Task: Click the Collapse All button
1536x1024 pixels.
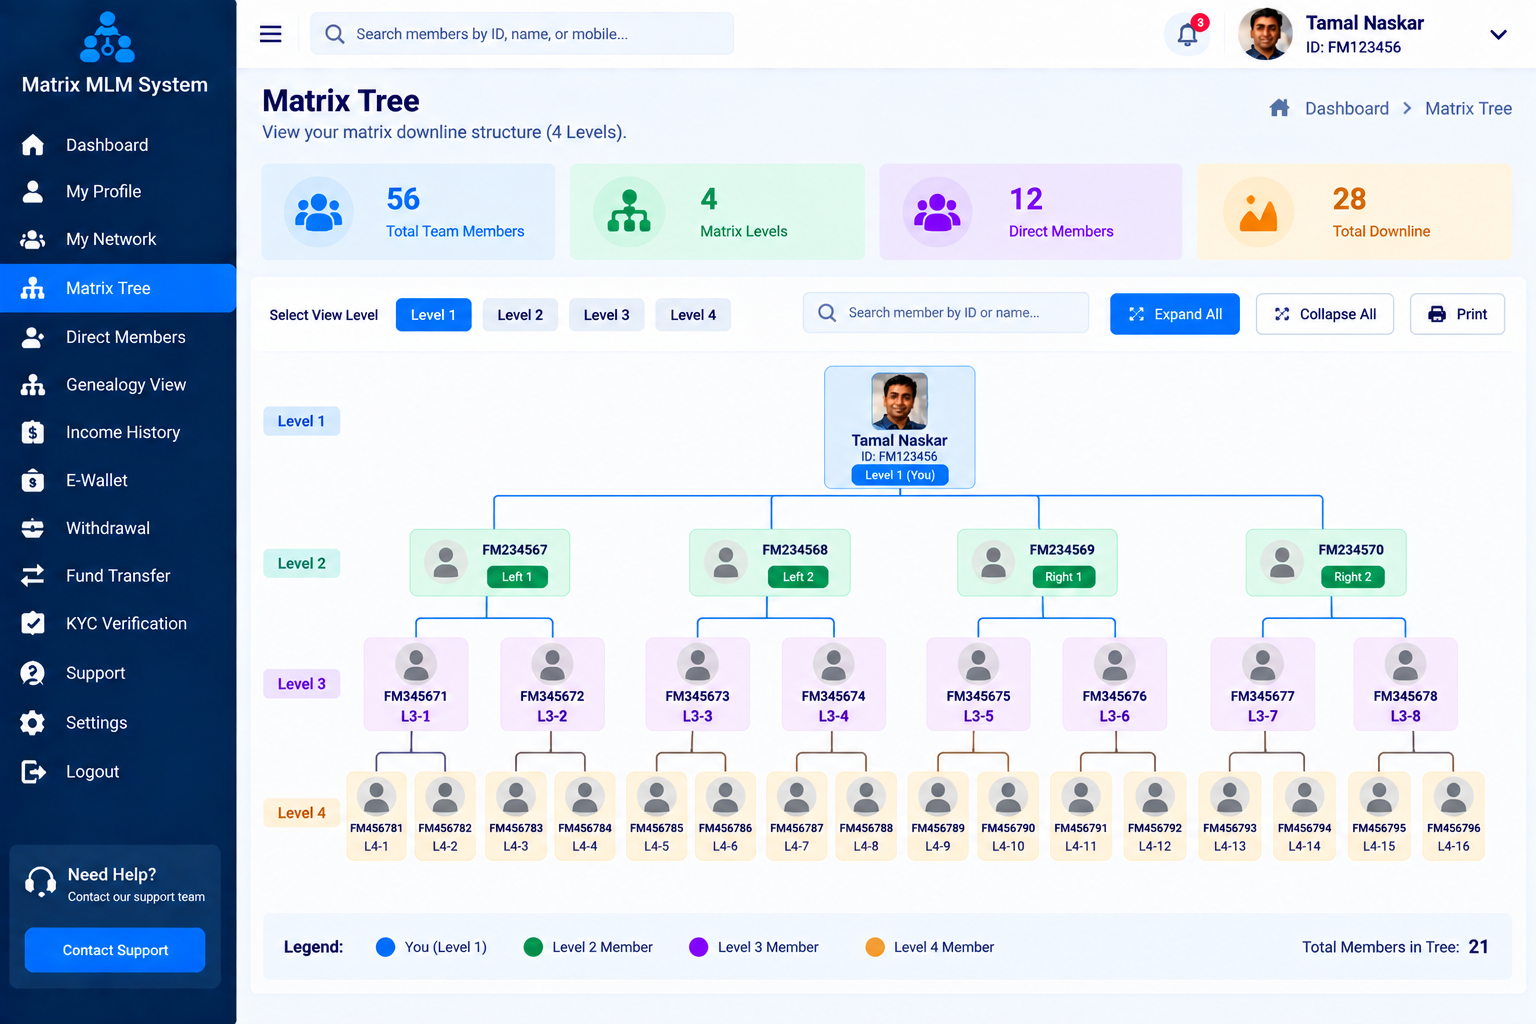Action: pyautogui.click(x=1325, y=314)
